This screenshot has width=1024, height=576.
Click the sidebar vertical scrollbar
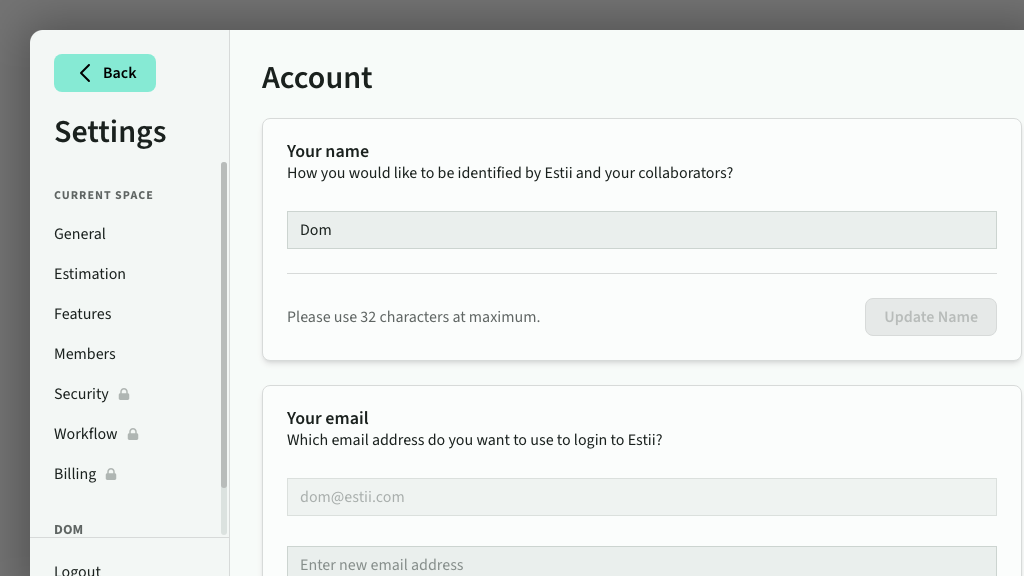click(224, 325)
